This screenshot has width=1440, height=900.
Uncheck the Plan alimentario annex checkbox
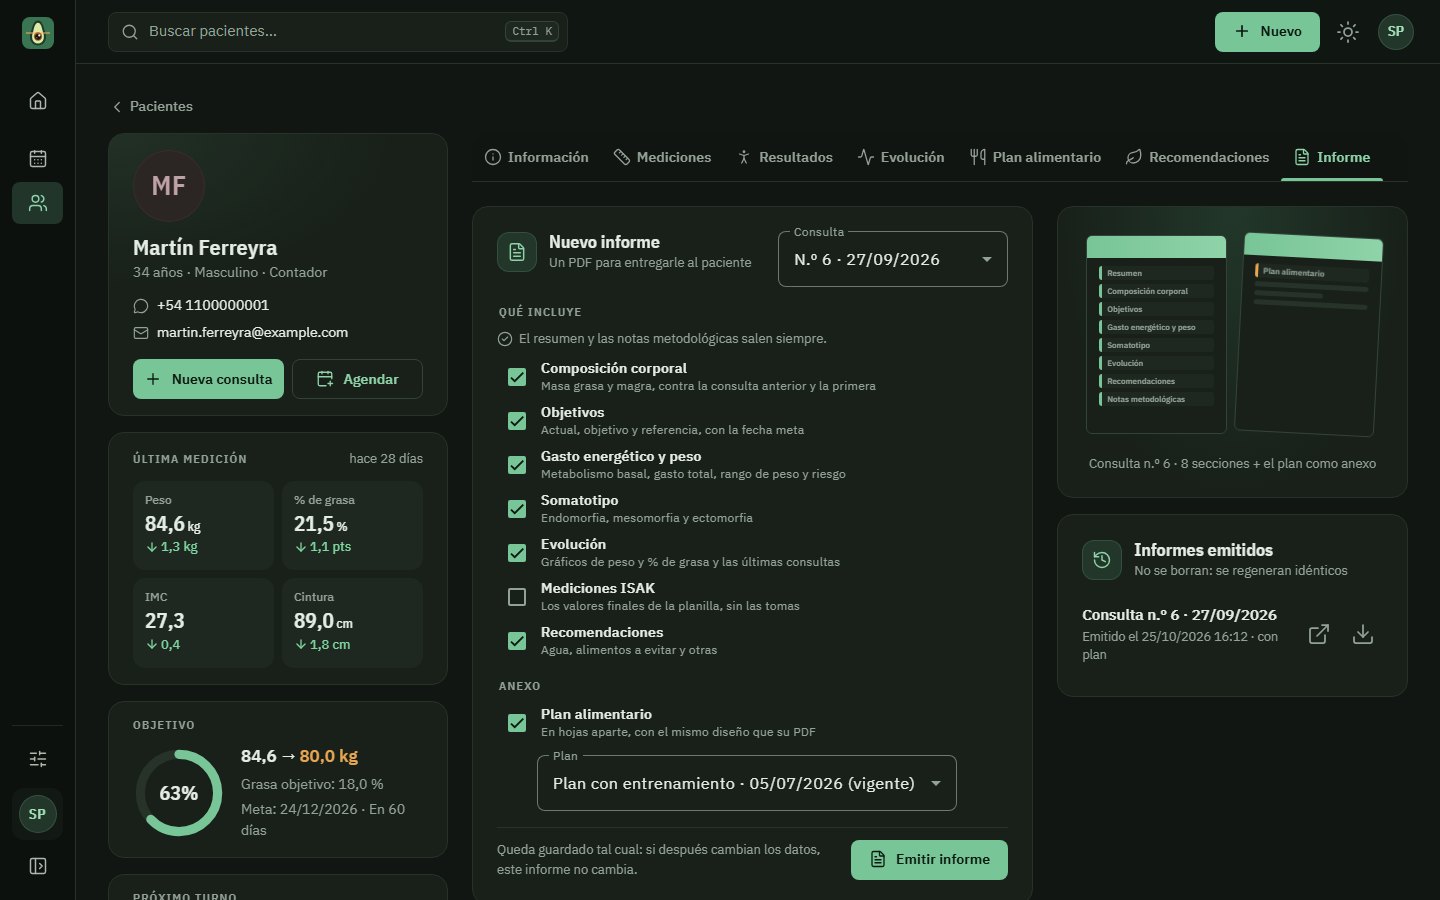(x=517, y=723)
